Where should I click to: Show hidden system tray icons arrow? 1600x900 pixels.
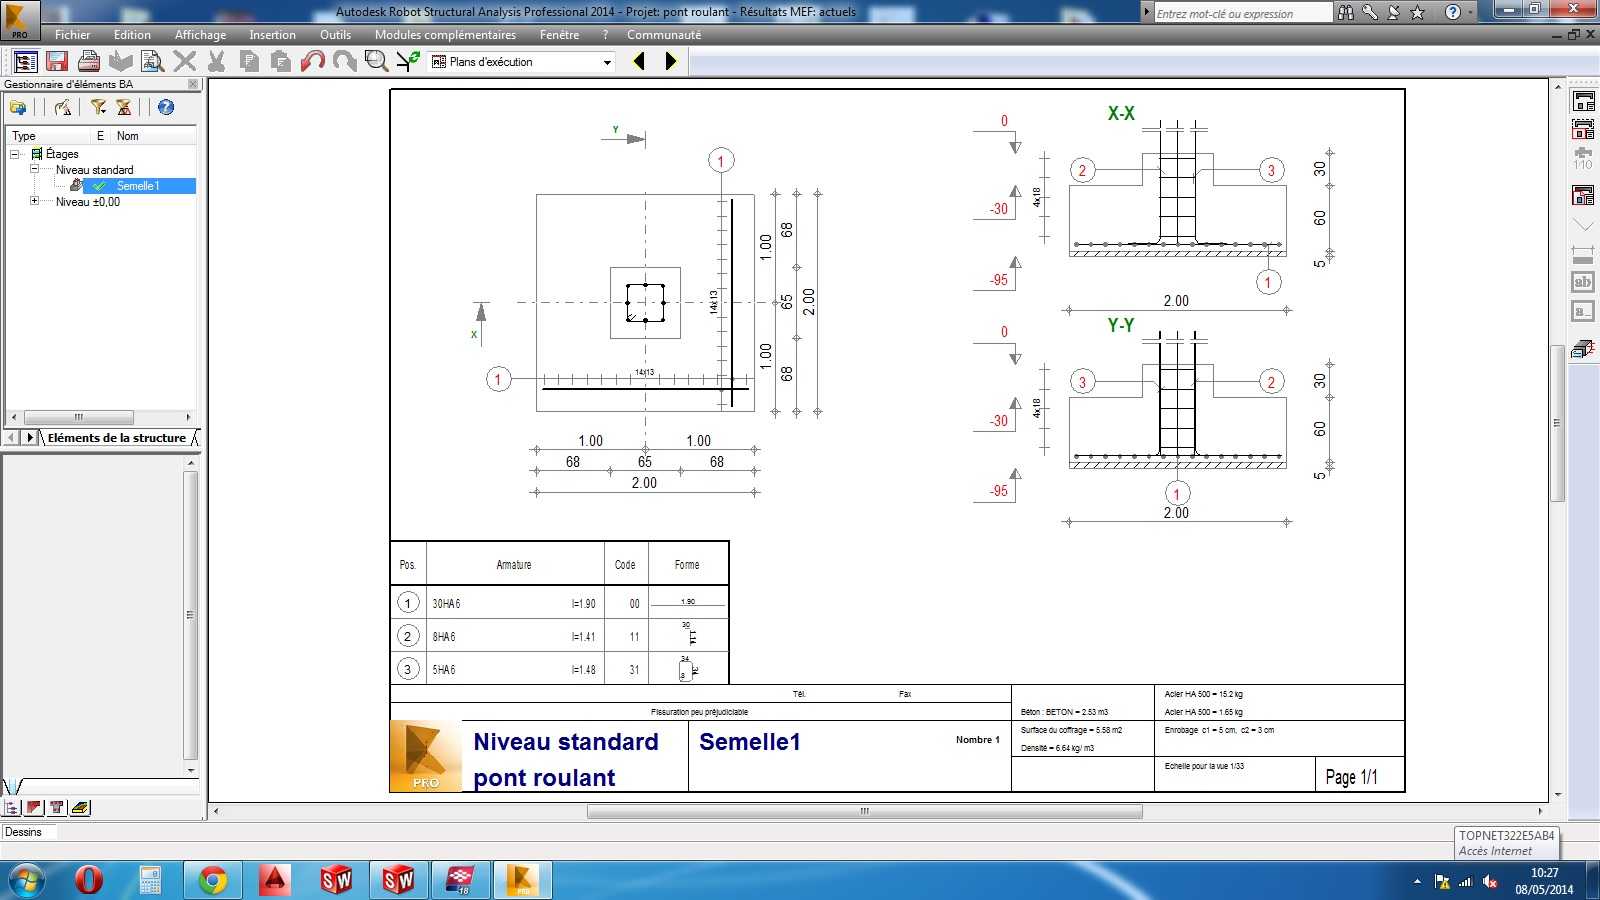pos(1417,881)
